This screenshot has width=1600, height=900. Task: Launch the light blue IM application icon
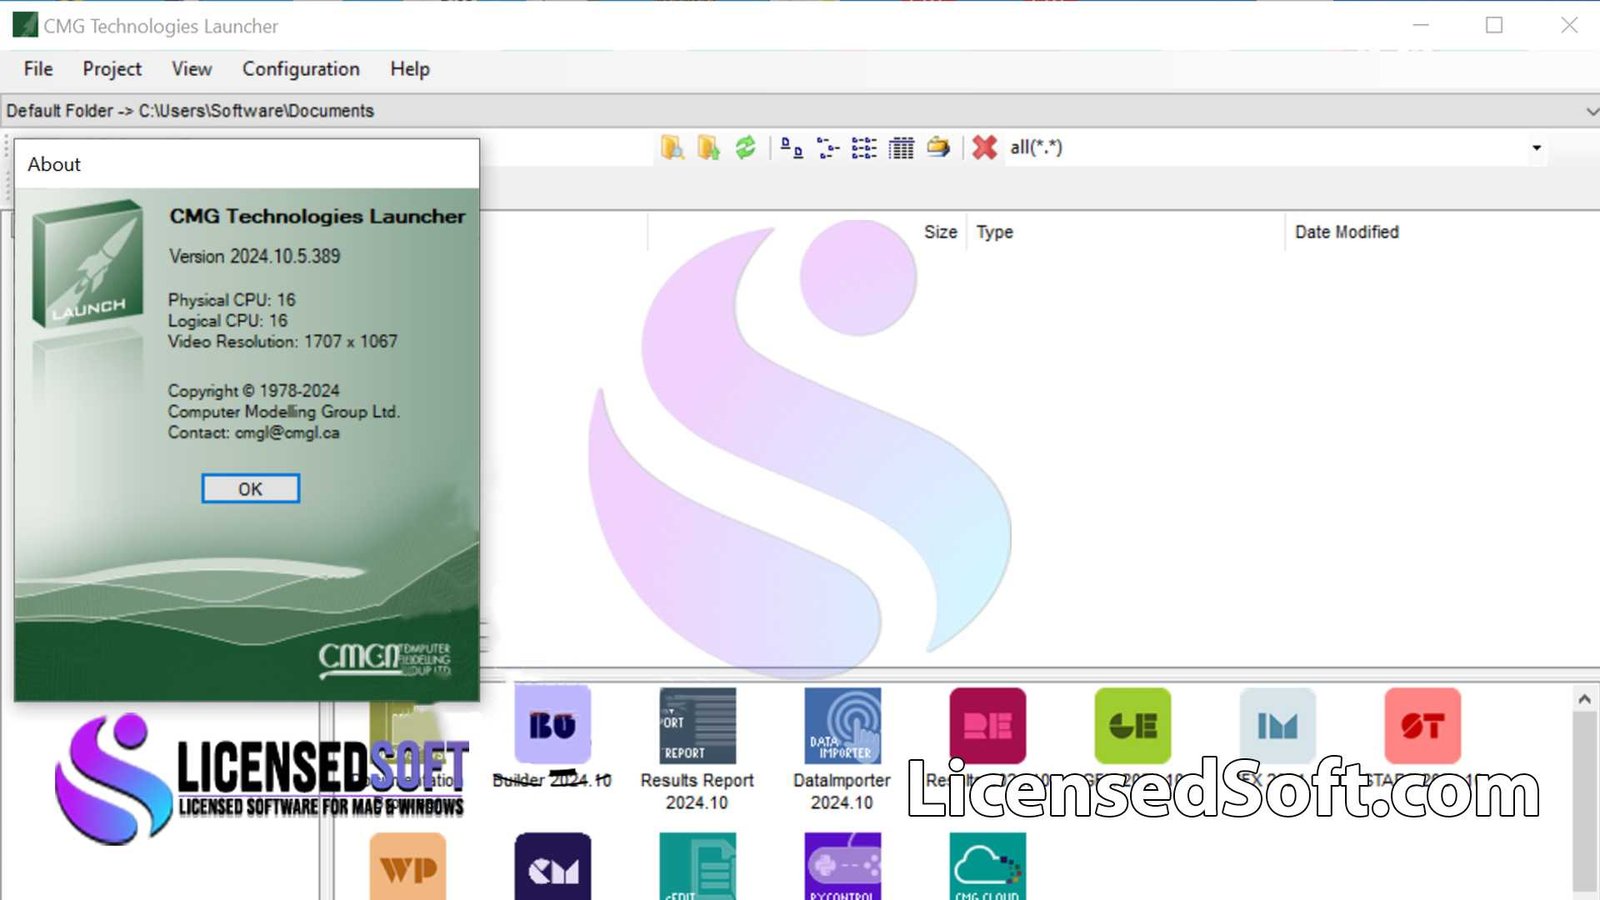pyautogui.click(x=1278, y=725)
